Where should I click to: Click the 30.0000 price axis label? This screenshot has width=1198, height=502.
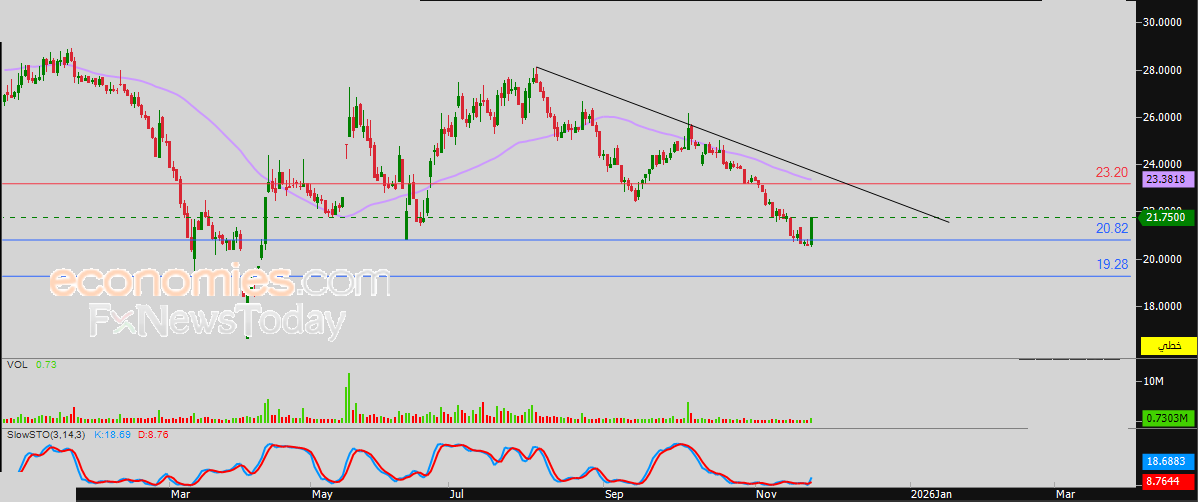pos(1163,22)
